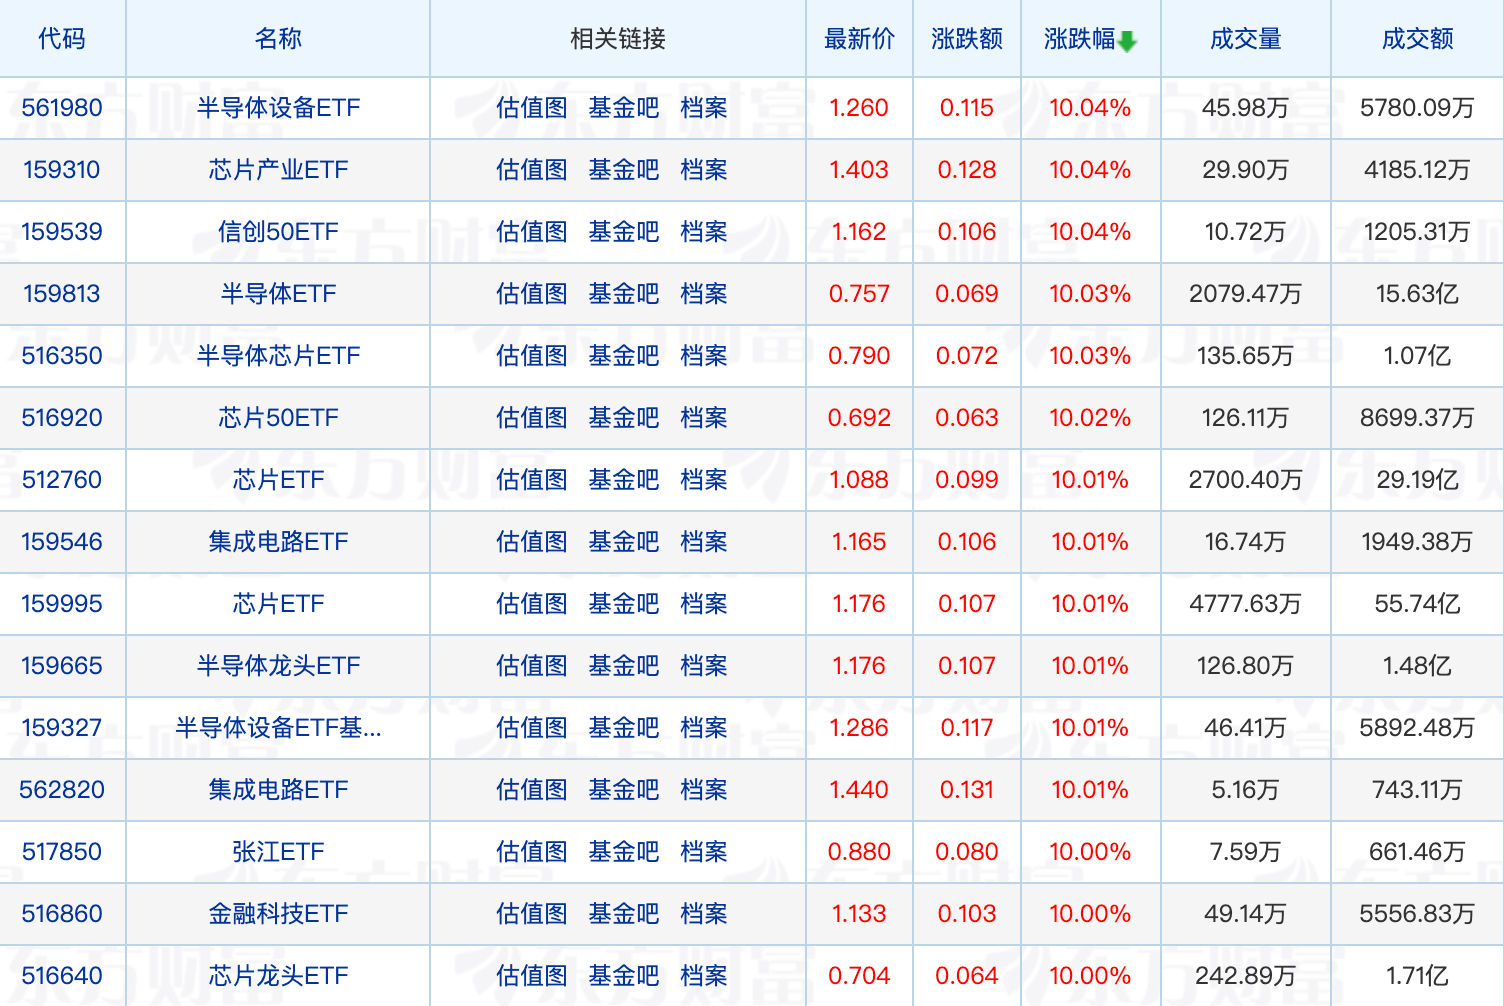Open 集成电路ETF in 159546 row

coord(278,542)
